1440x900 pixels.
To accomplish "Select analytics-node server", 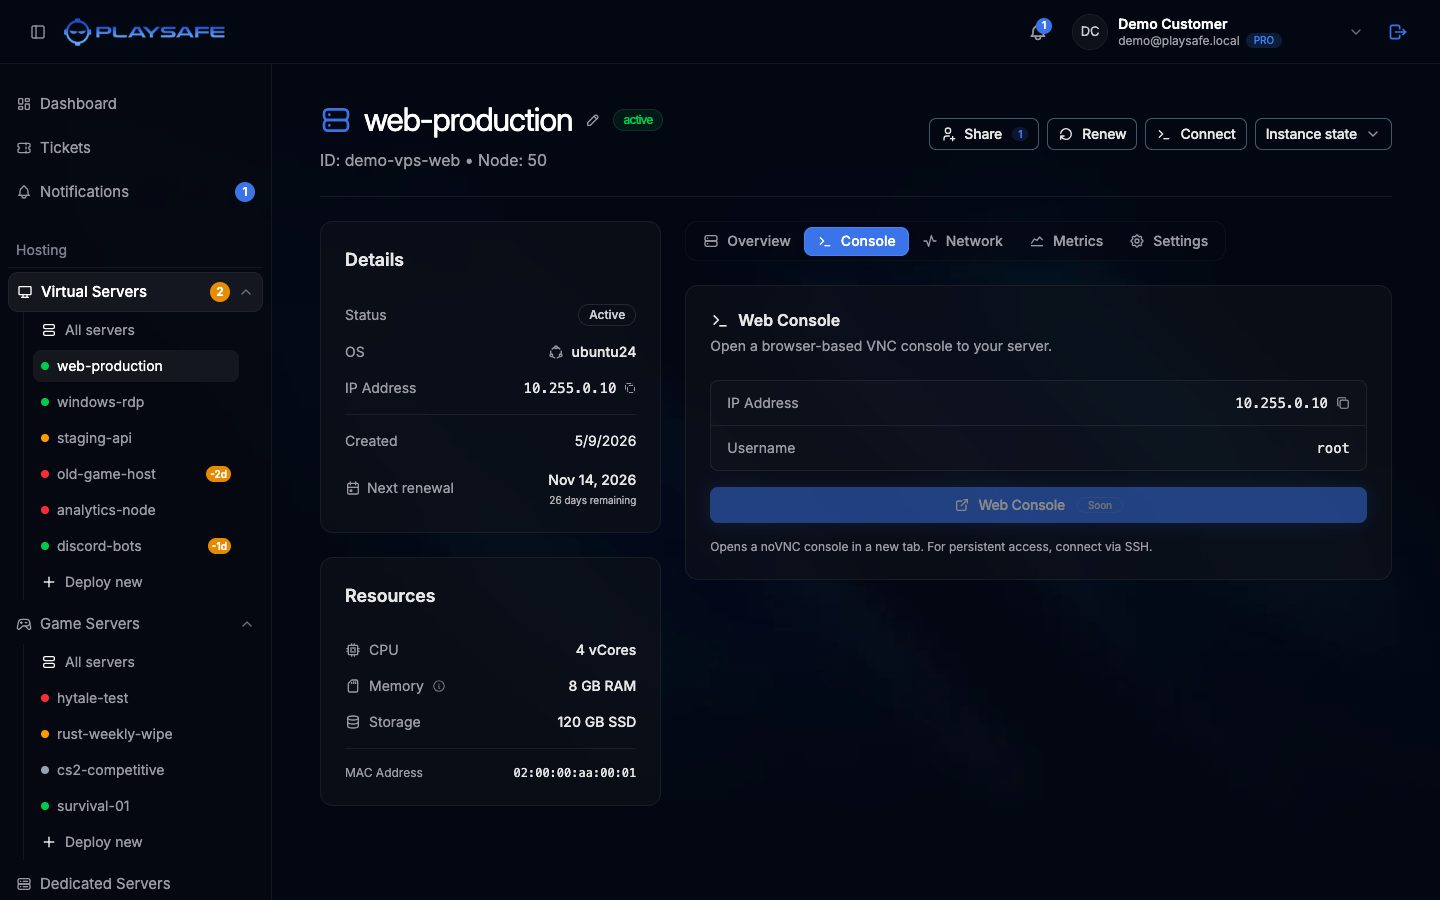I will click(136, 510).
